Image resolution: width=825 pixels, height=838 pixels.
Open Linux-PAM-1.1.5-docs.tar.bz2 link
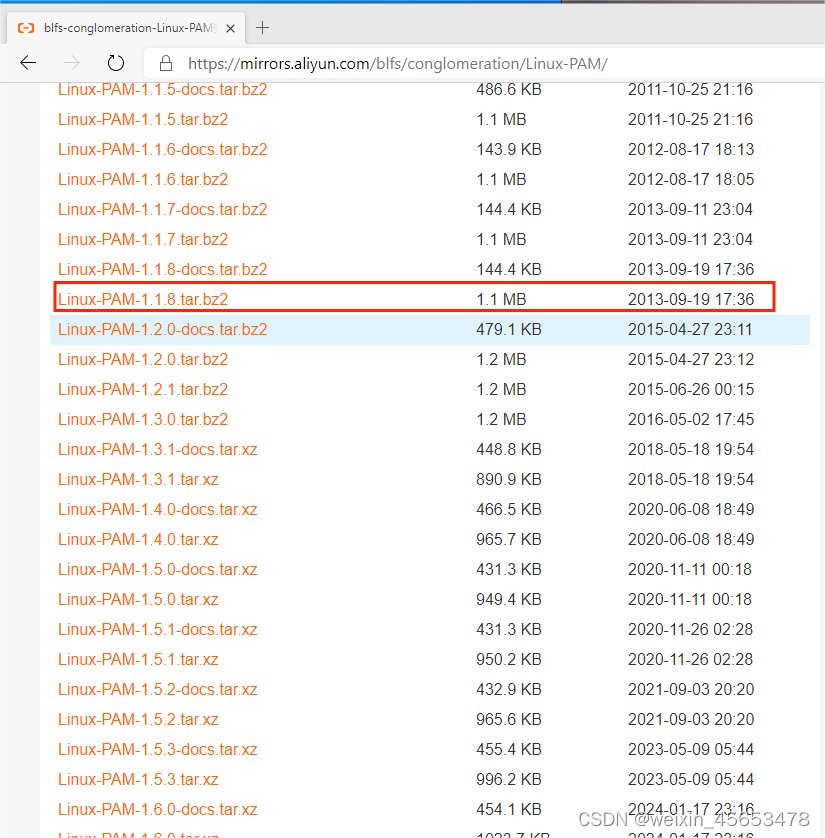tap(162, 89)
